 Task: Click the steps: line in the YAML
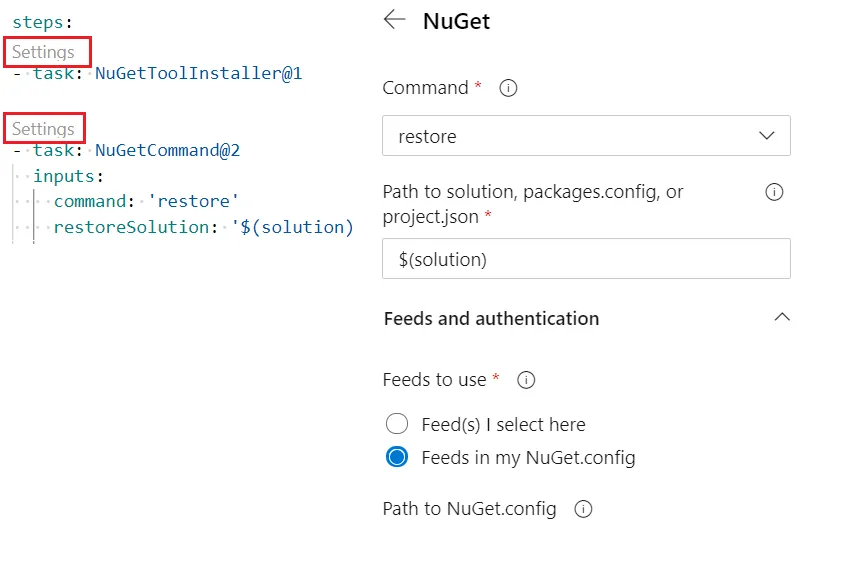[42, 22]
